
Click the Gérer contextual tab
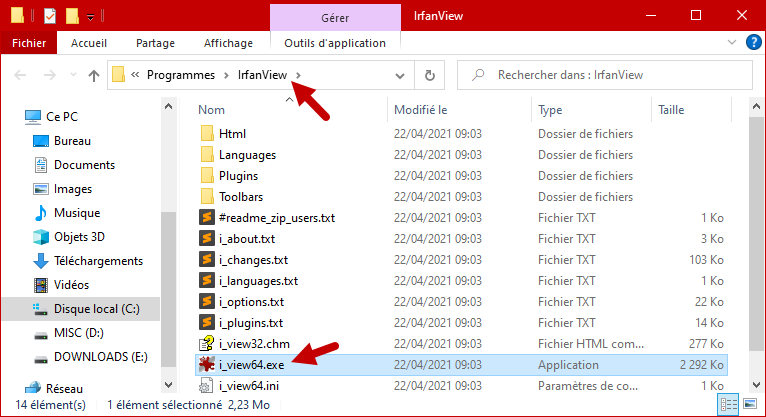click(x=335, y=18)
